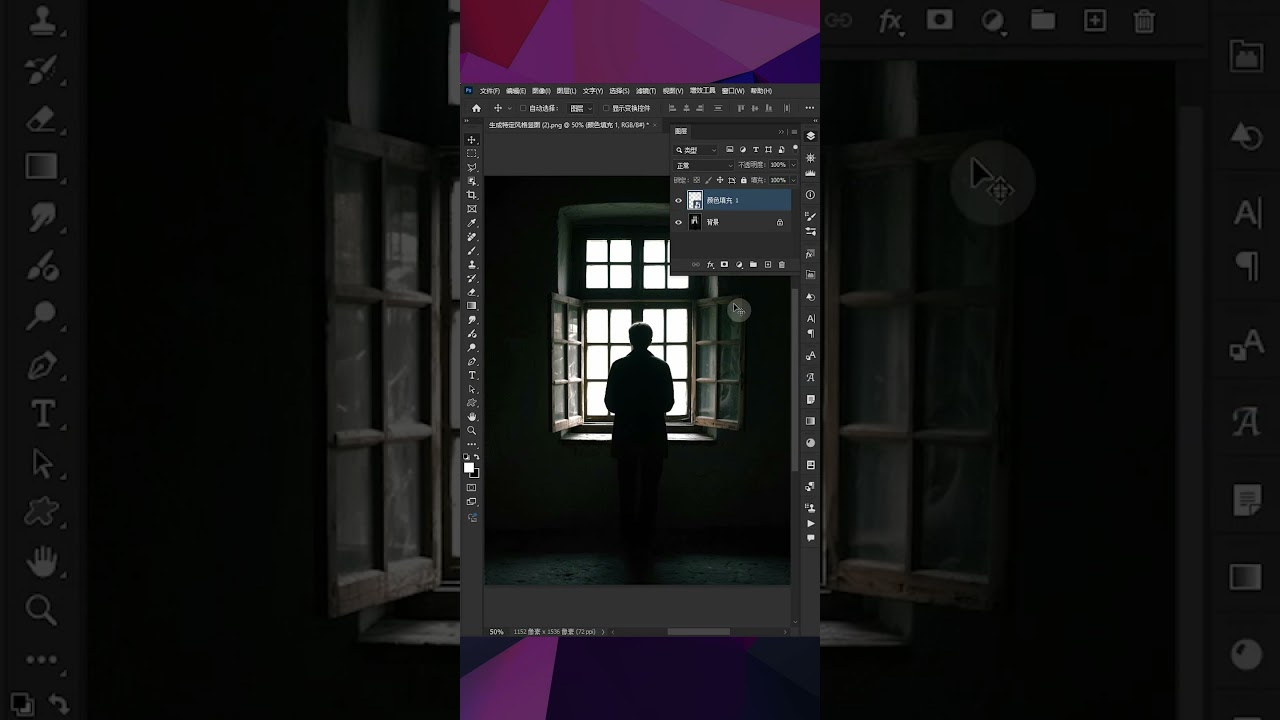
Task: Open the opacity value dropdown arrow
Action: tap(793, 165)
